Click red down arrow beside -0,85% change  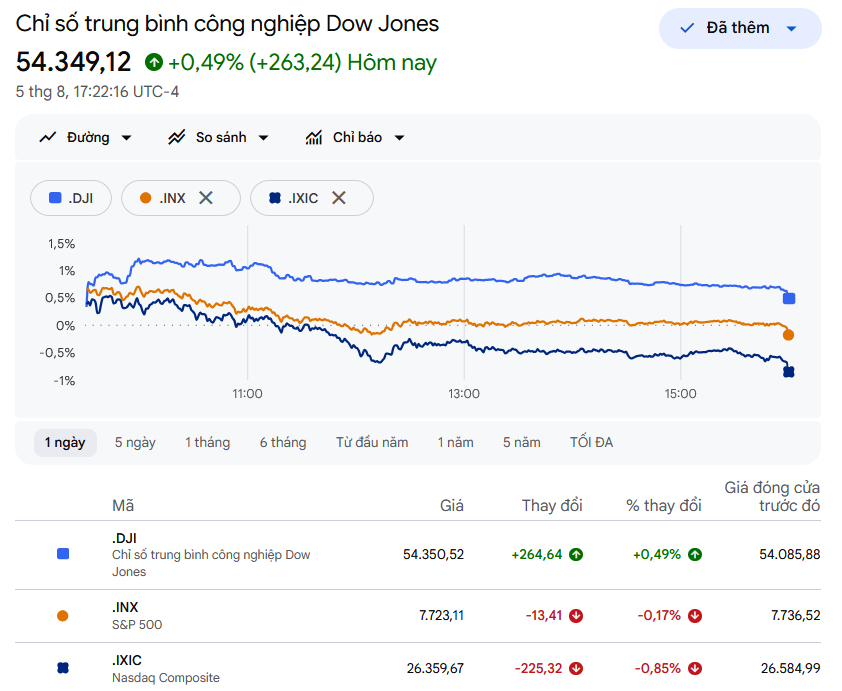coord(695,668)
